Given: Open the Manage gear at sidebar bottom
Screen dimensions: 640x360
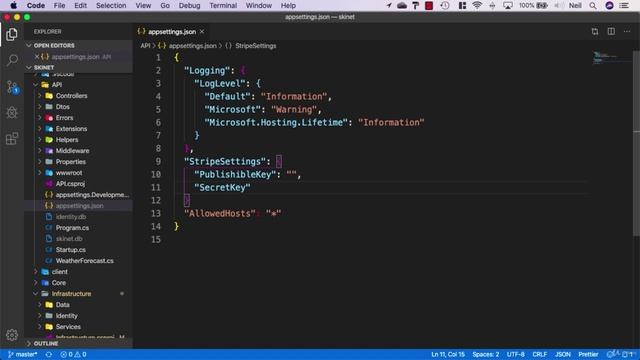Looking at the screenshot, I should click(x=12, y=335).
